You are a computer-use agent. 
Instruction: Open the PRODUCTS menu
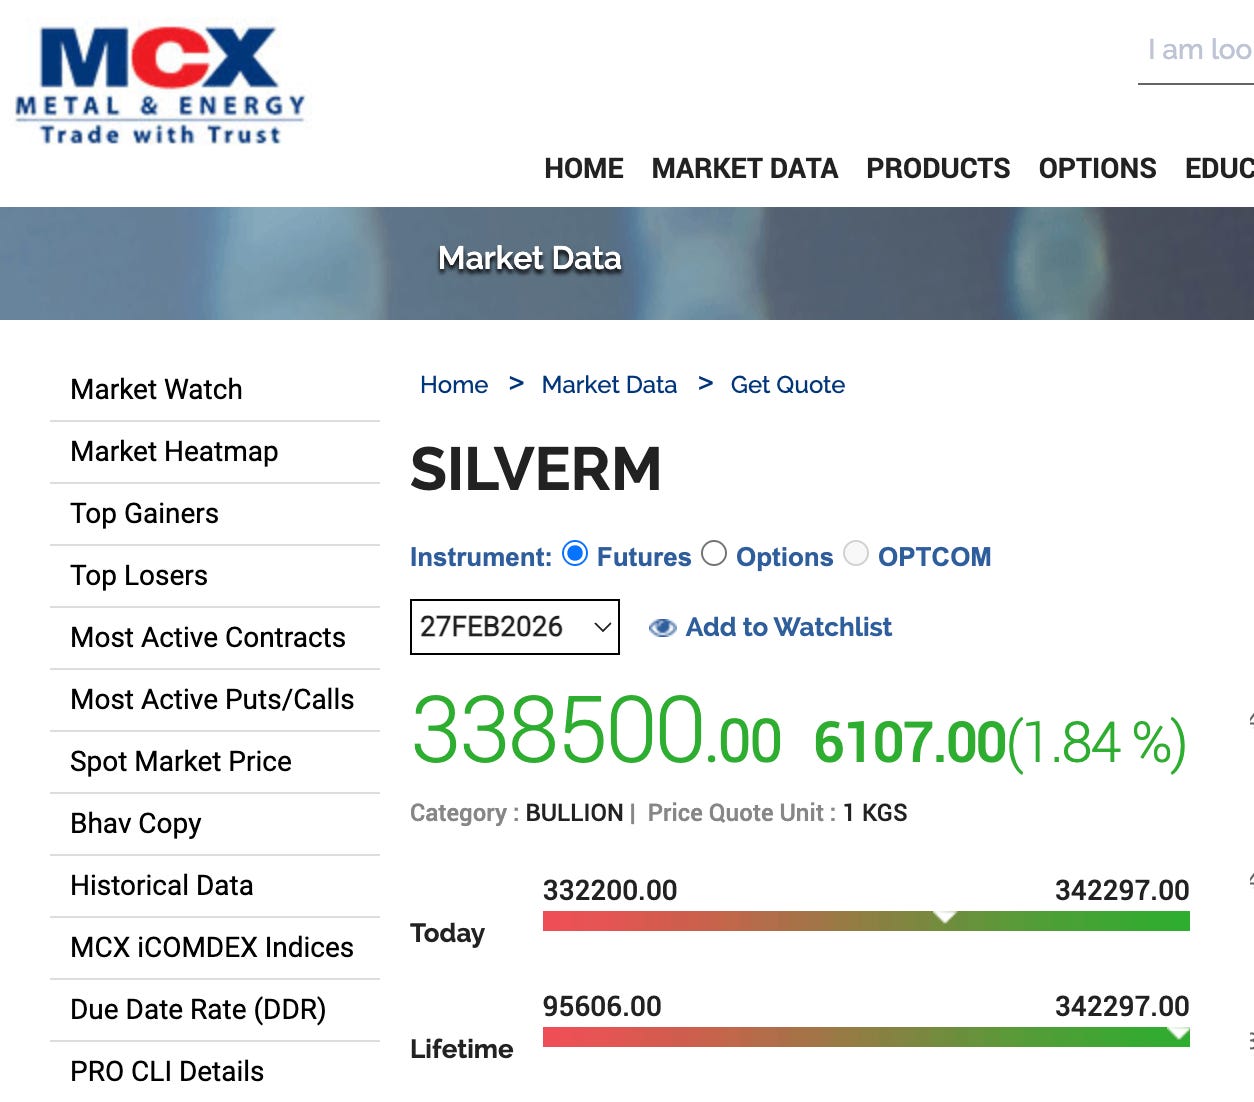click(x=938, y=168)
